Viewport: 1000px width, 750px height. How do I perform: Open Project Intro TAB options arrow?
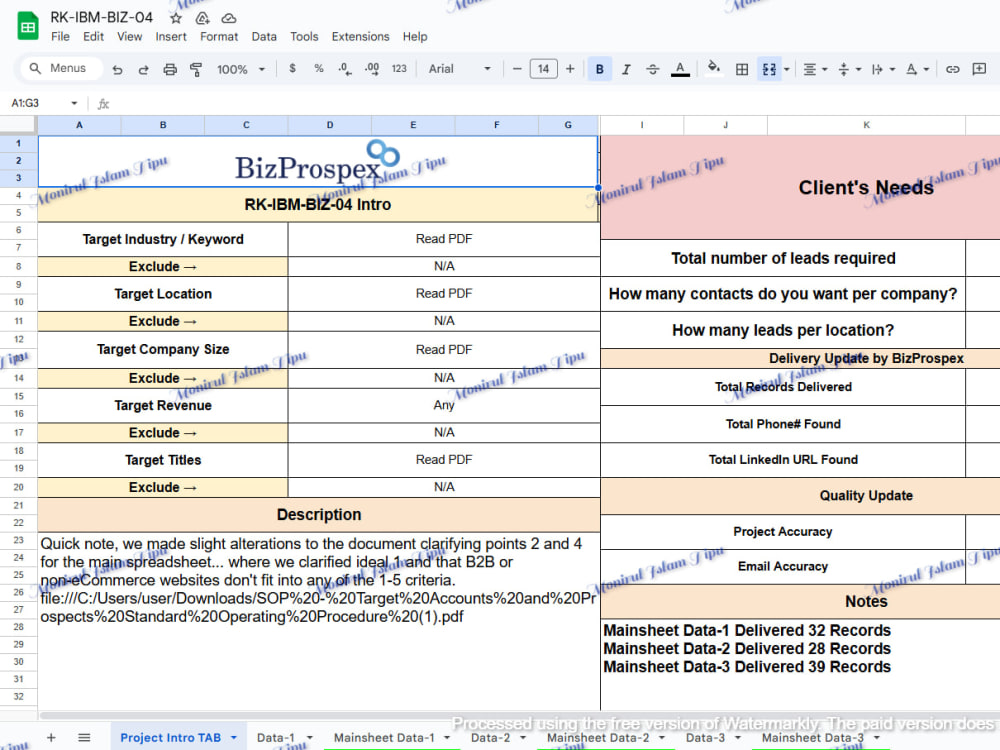[x=233, y=738]
